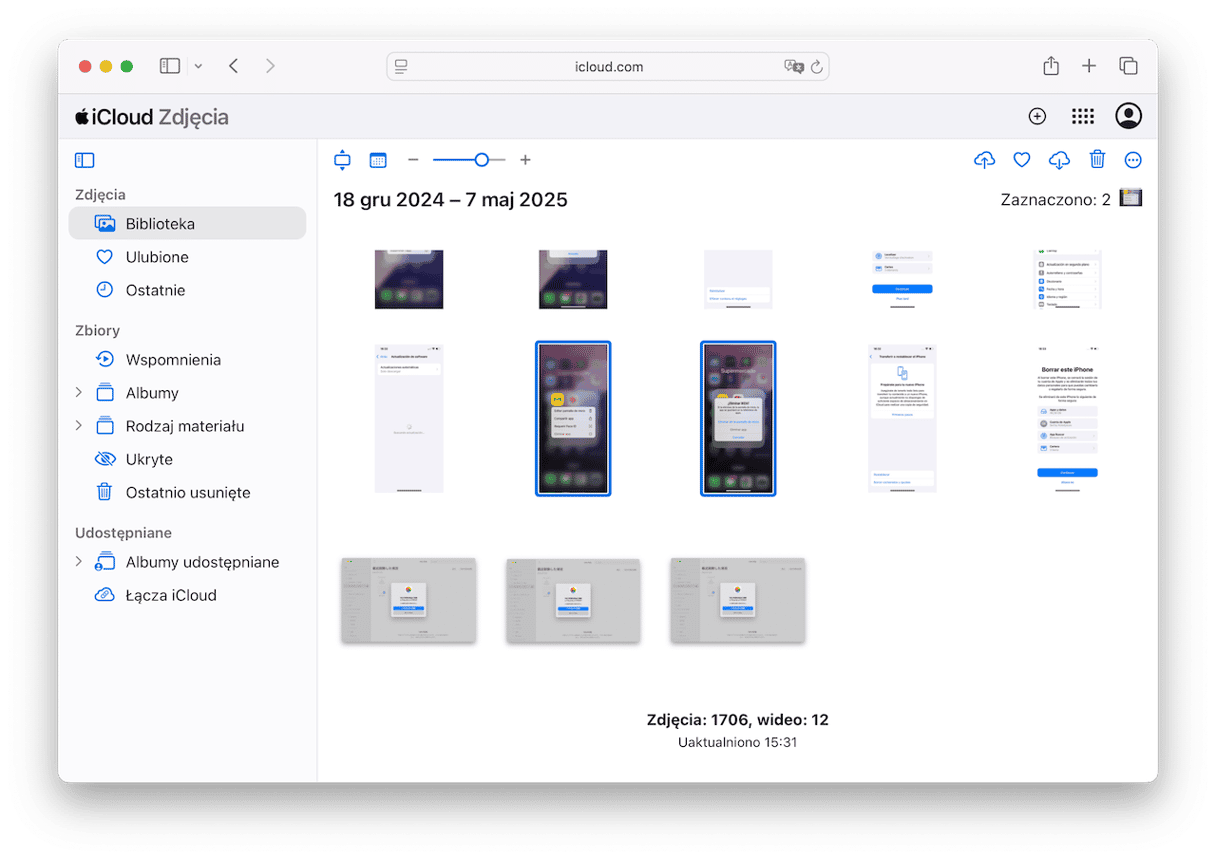The image size is (1216, 859).
Task: Zoom in thumbnails with plus button
Action: (525, 160)
